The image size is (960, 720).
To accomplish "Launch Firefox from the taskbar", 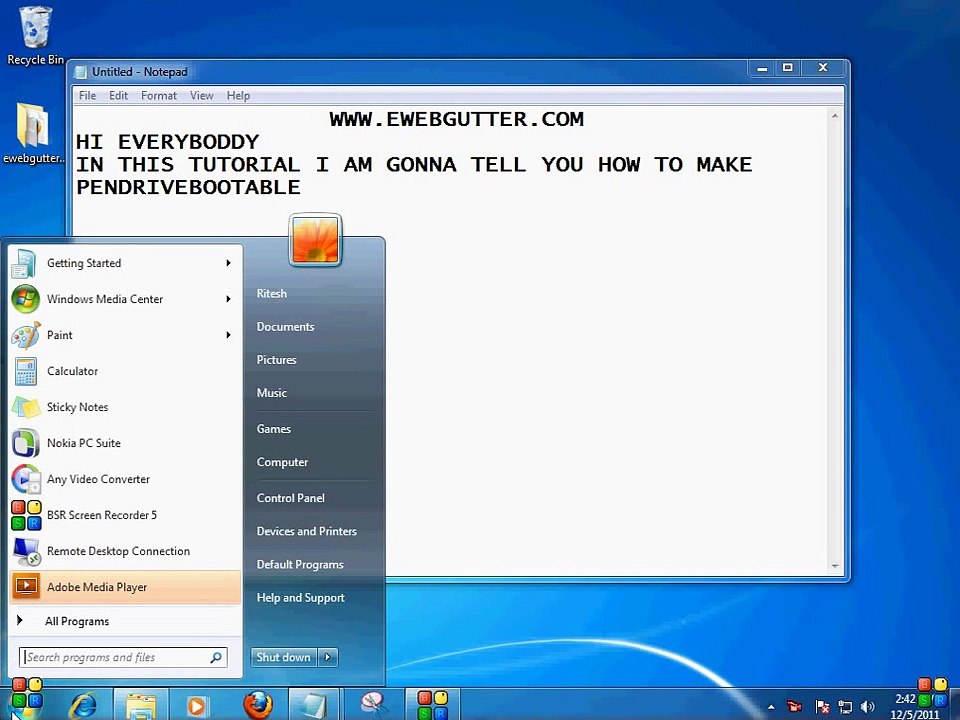I will (x=258, y=705).
